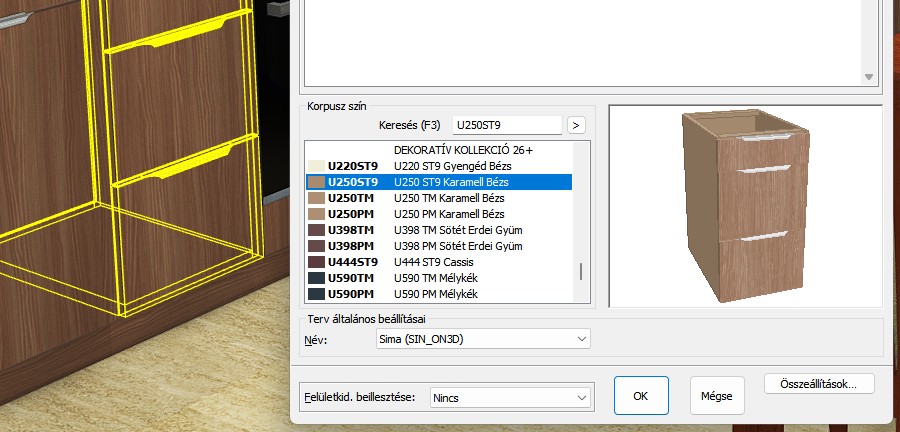Image resolution: width=900 pixels, height=432 pixels.
Task: Confirm with the OK button
Action: 641,396
